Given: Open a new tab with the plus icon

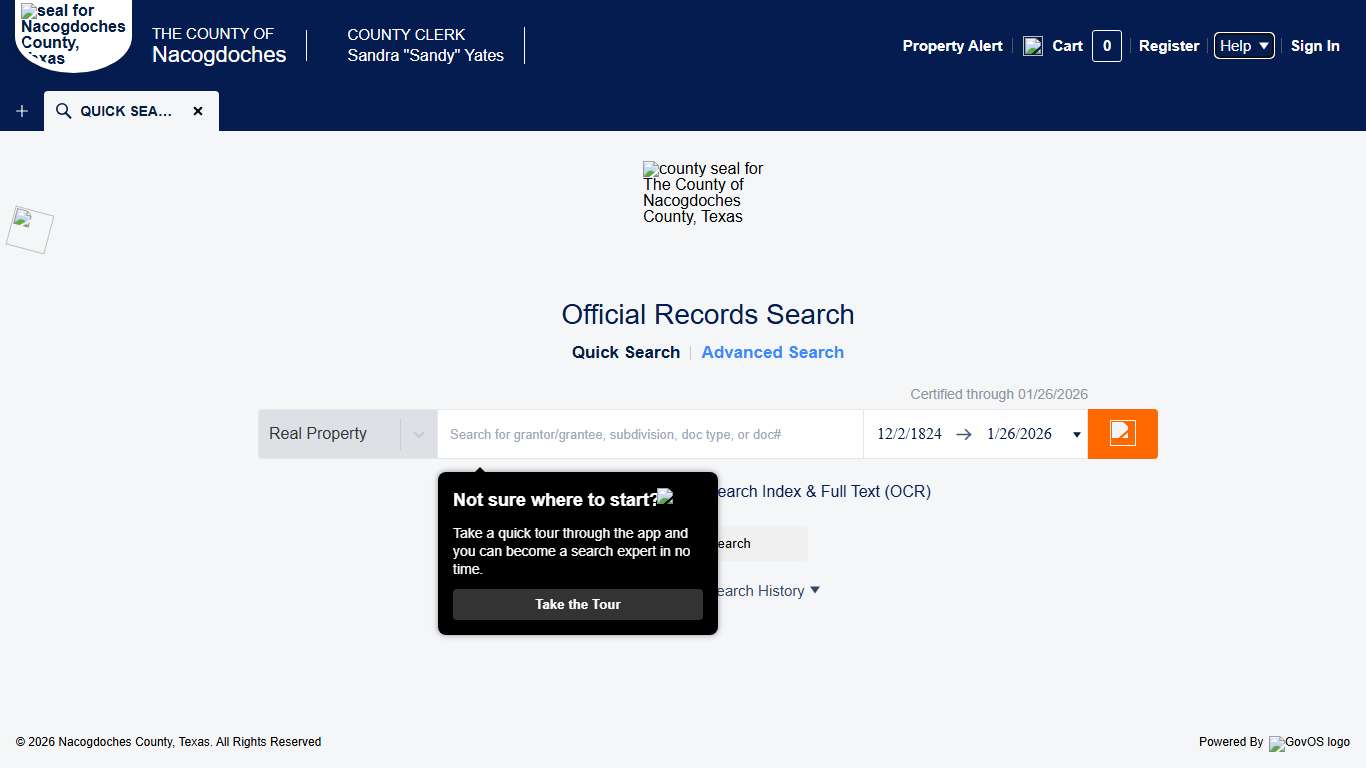Looking at the screenshot, I should (x=21, y=111).
